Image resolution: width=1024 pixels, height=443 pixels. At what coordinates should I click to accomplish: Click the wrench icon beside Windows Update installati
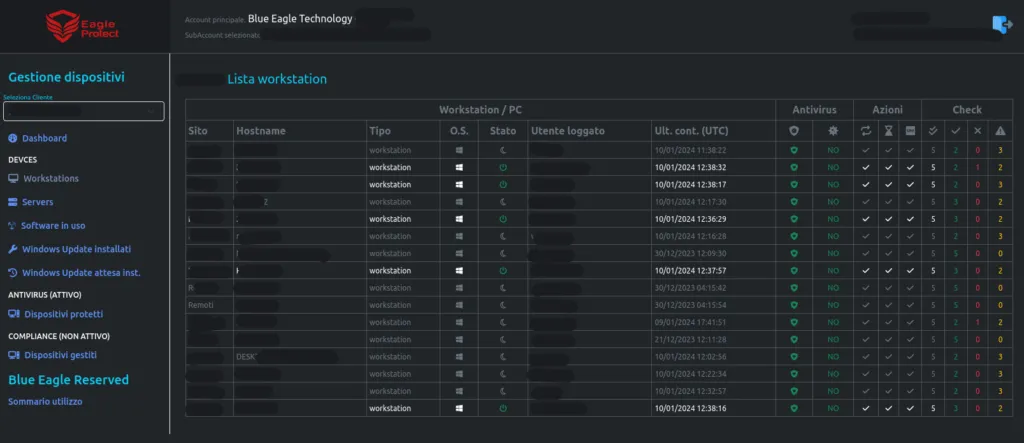[13, 250]
